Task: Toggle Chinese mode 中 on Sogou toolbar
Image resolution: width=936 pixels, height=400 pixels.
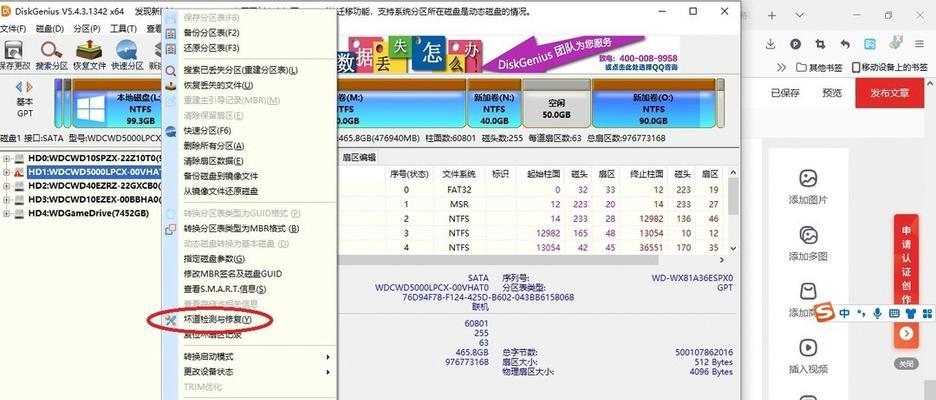Action: click(x=844, y=312)
